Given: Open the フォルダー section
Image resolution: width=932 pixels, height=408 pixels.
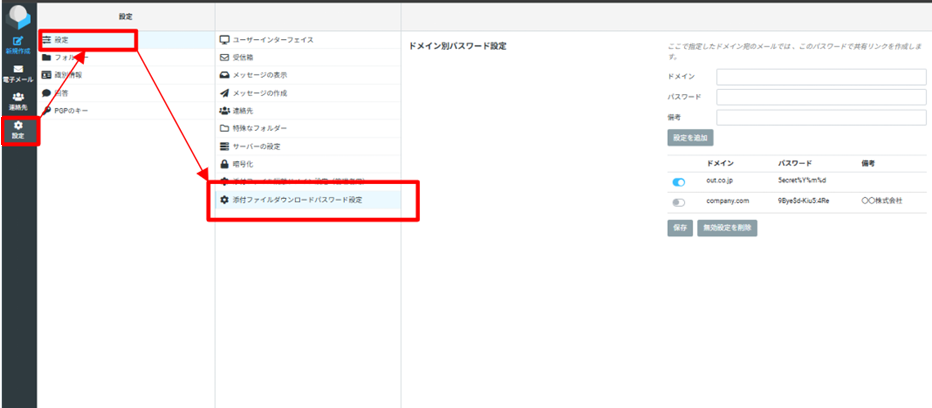Looking at the screenshot, I should click(x=127, y=58).
